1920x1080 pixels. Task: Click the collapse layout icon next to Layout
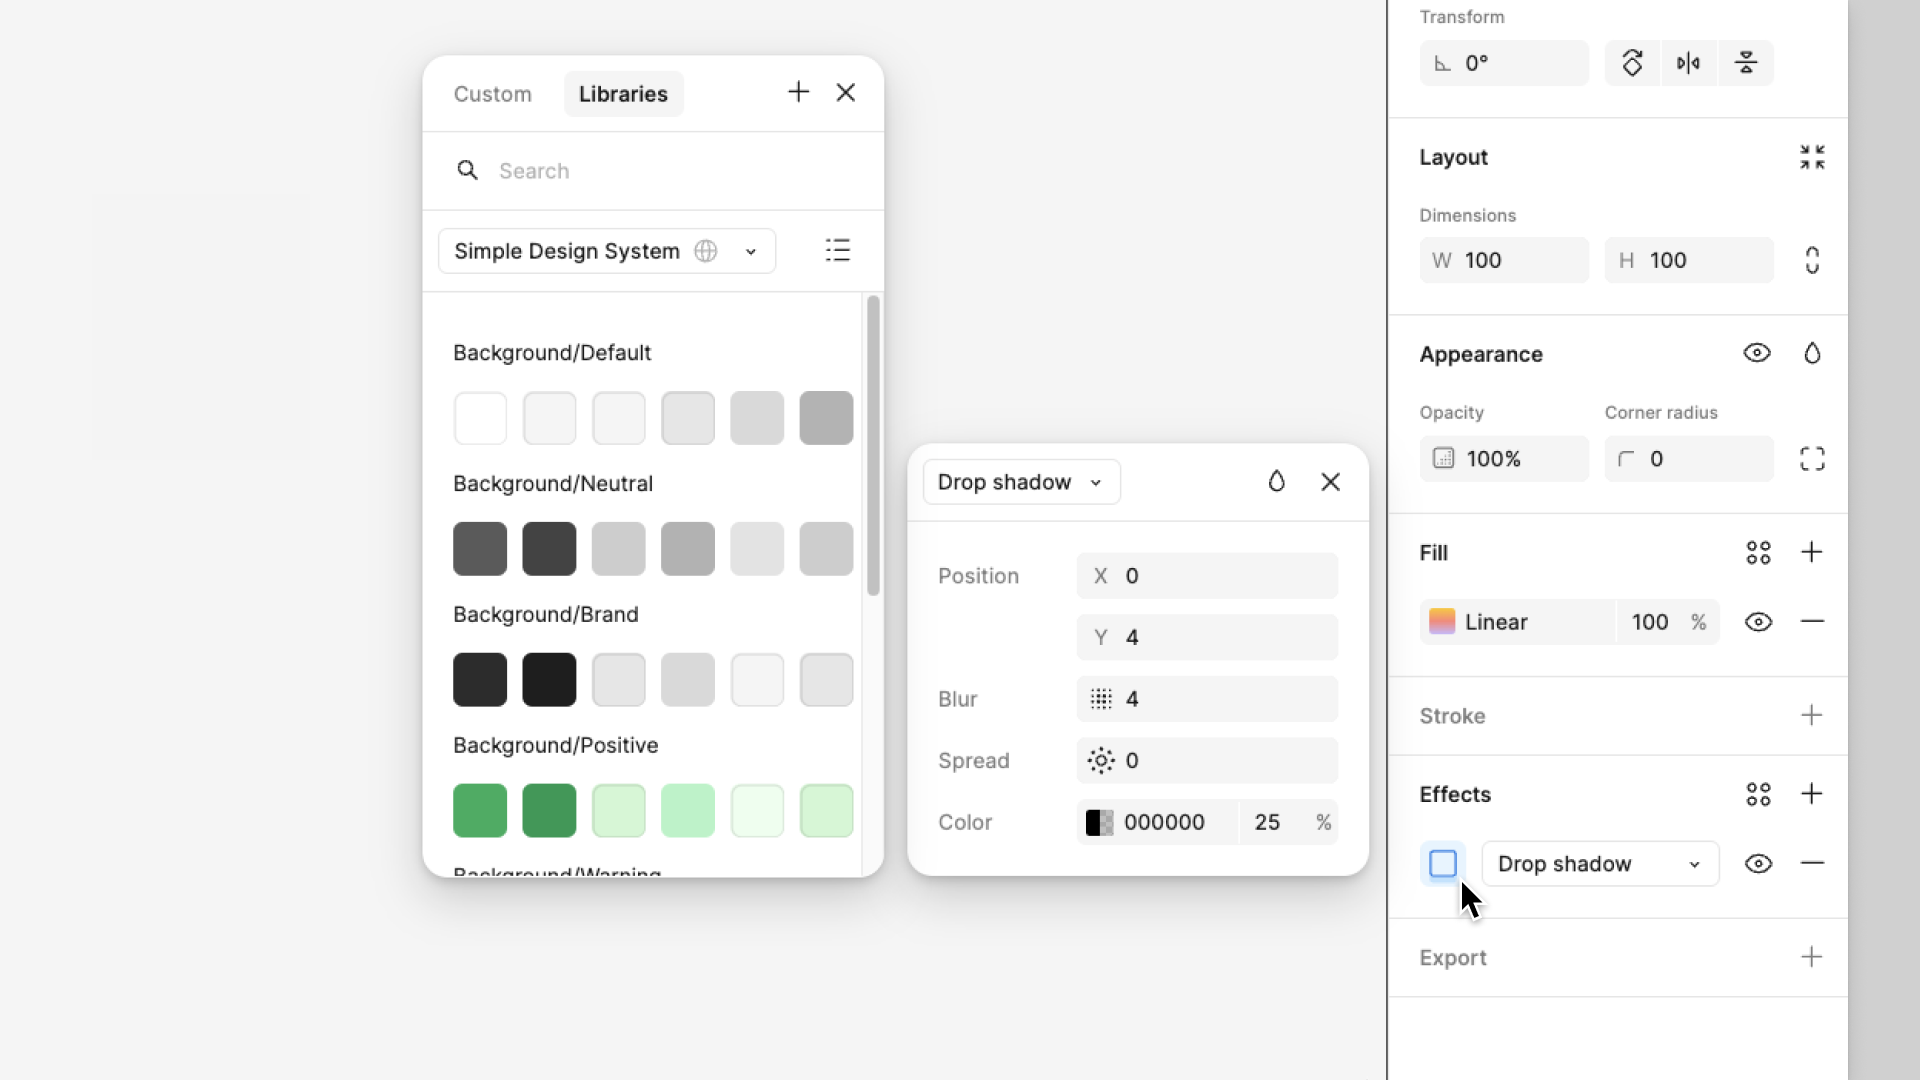coord(1812,157)
